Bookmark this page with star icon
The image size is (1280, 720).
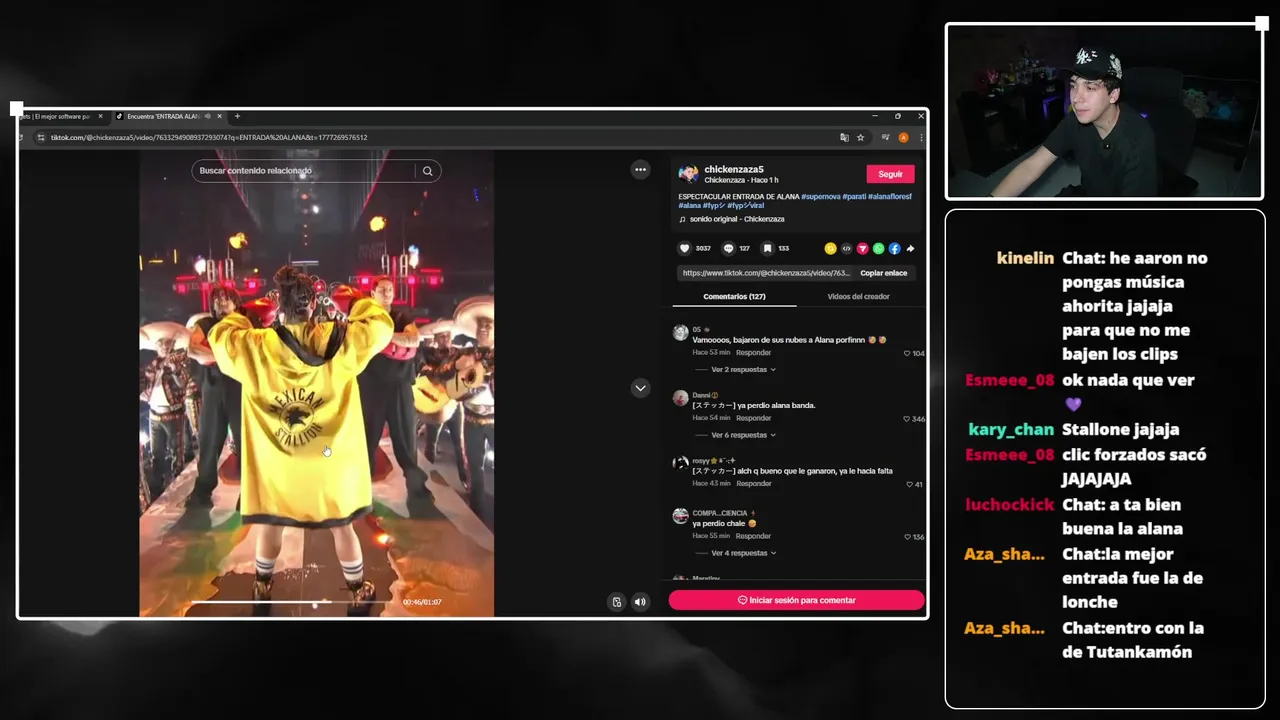coord(860,138)
